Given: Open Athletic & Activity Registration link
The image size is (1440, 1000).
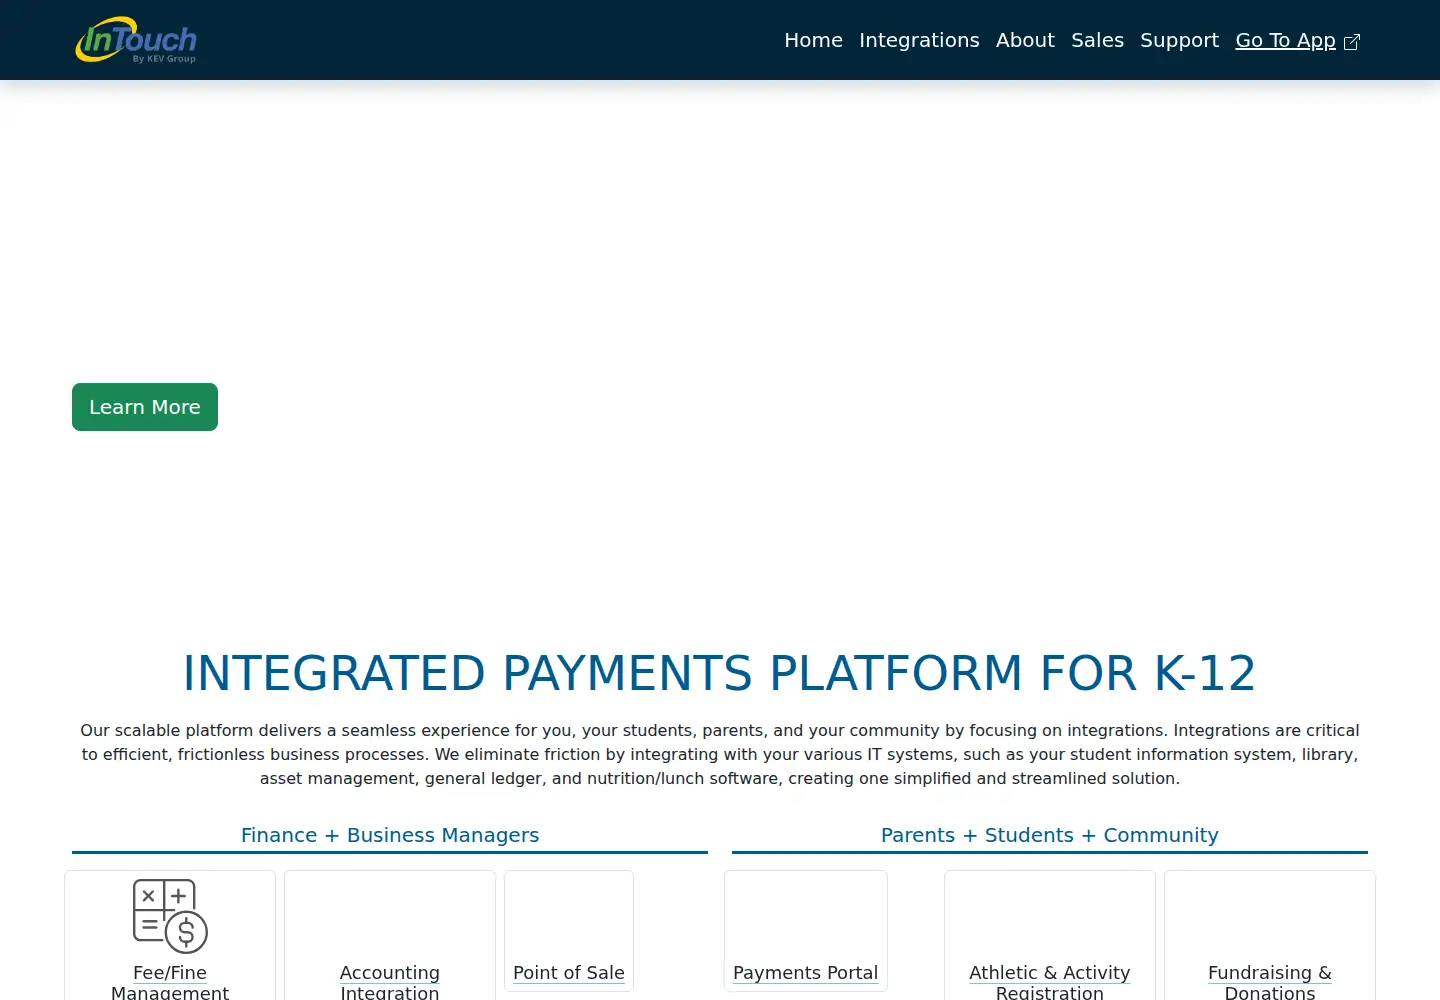Looking at the screenshot, I should pyautogui.click(x=1050, y=982).
